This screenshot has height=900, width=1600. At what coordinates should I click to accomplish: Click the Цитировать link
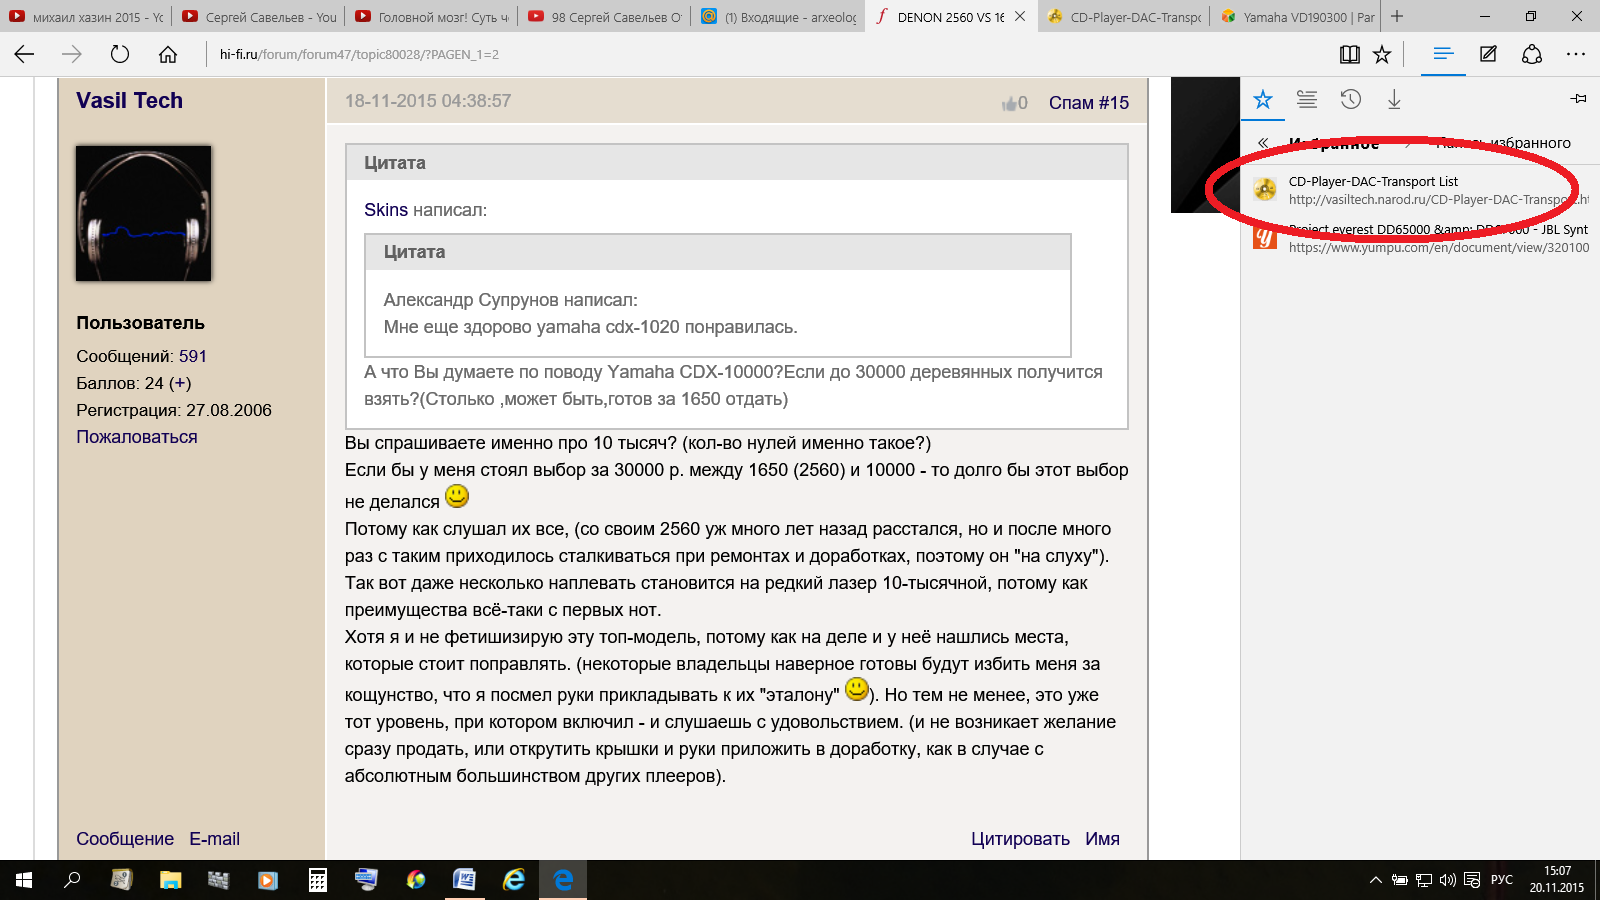1020,839
